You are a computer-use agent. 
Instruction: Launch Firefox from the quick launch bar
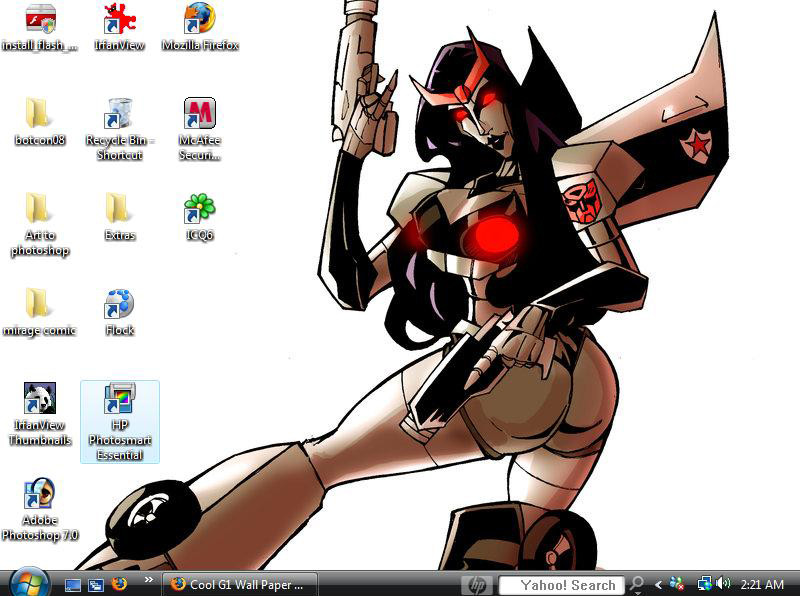coord(119,584)
